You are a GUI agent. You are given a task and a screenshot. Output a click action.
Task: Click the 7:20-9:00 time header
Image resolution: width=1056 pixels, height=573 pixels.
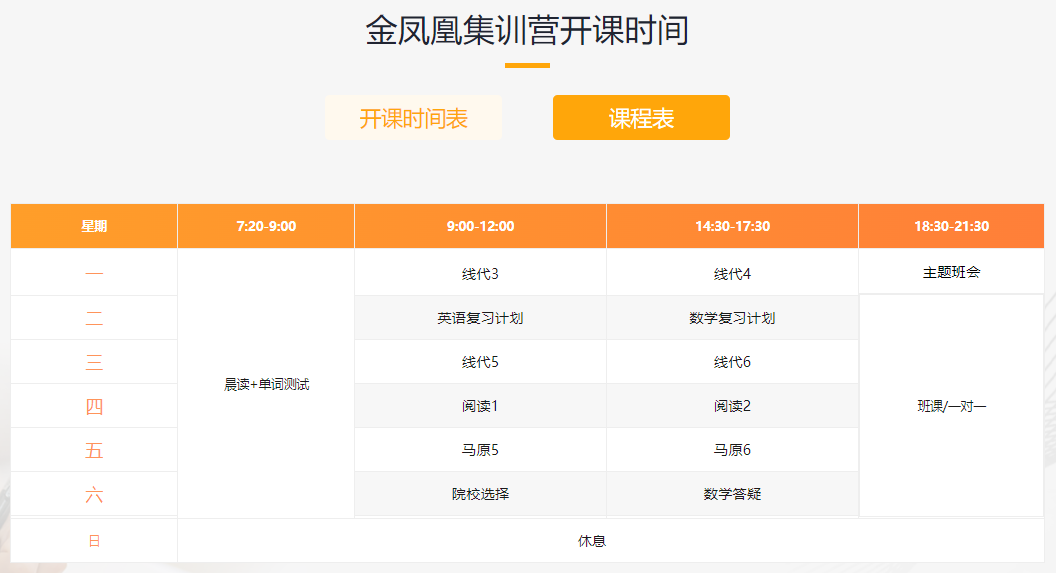pos(266,226)
